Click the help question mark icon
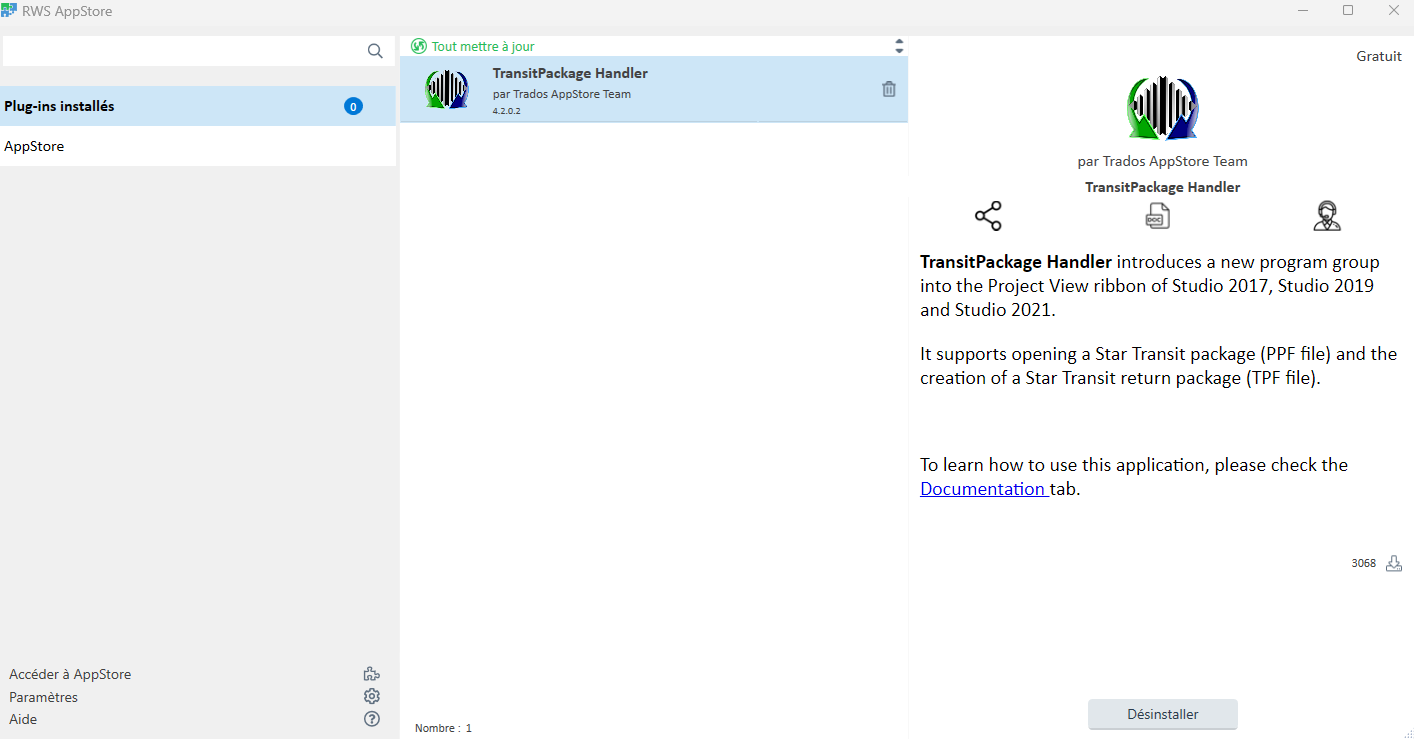This screenshot has height=739, width=1414. [x=372, y=719]
